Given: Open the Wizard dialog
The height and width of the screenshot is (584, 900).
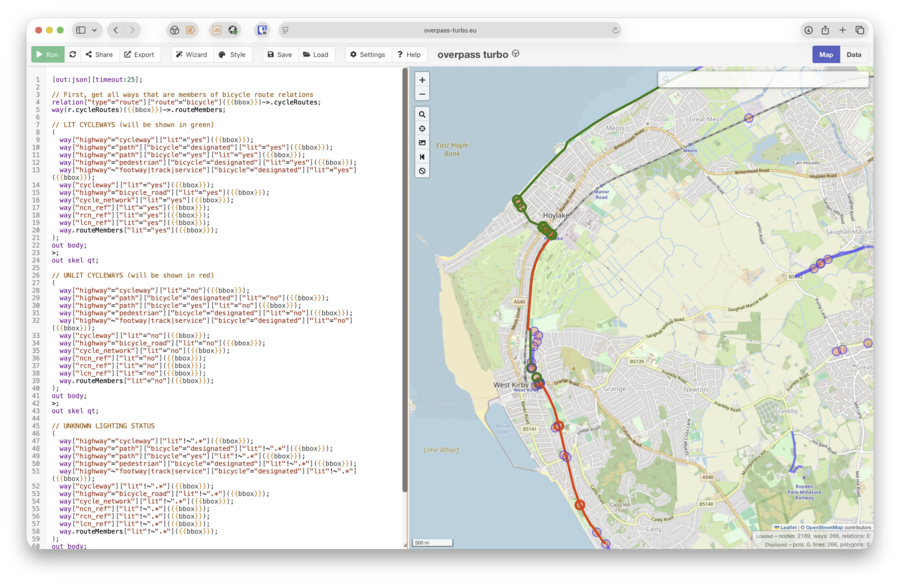Looking at the screenshot, I should point(190,55).
